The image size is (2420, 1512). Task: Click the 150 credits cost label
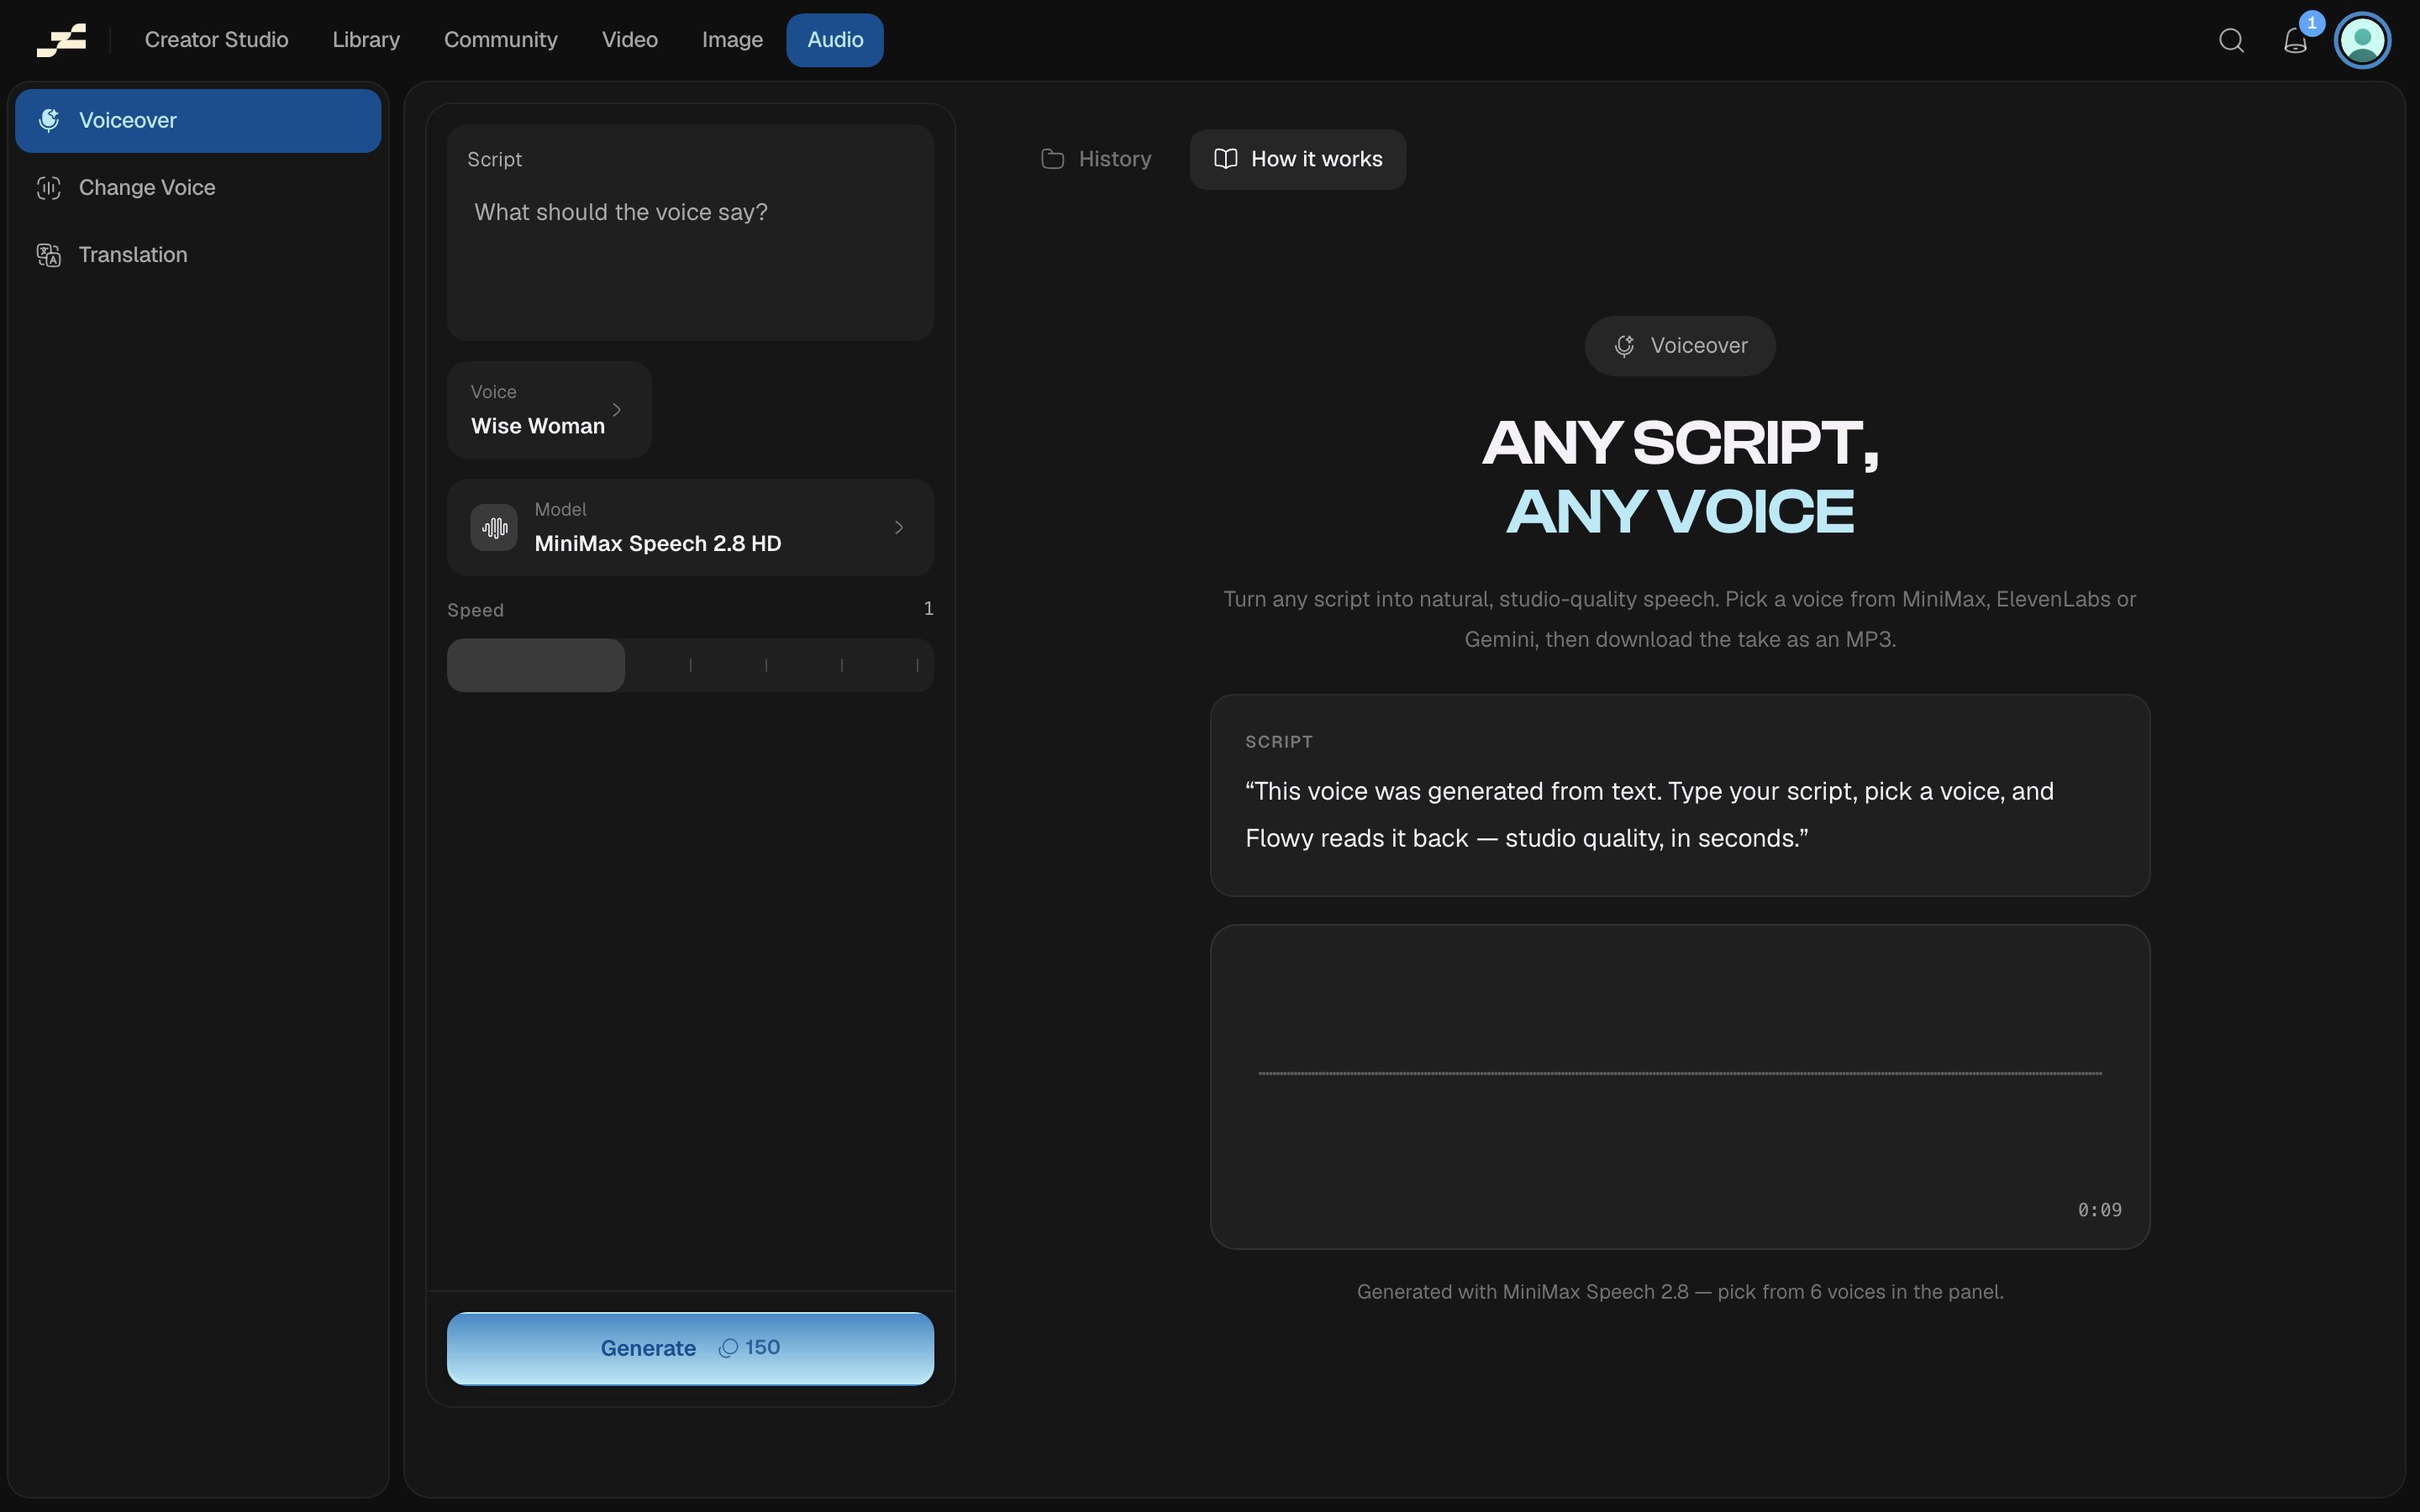tap(750, 1348)
